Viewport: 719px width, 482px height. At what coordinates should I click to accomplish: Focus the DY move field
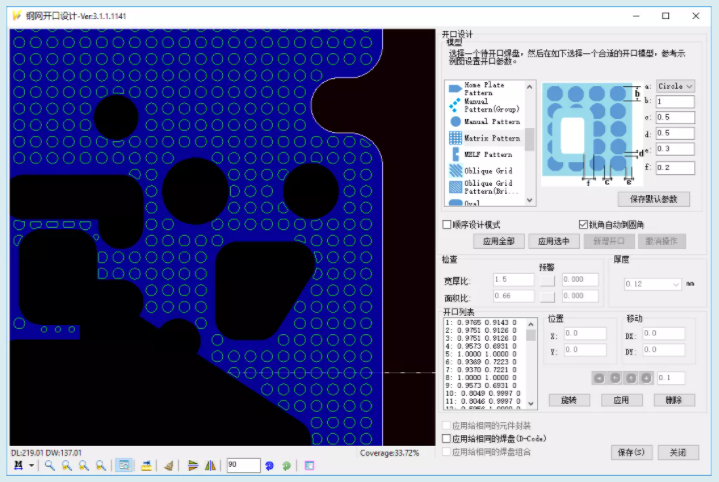point(664,350)
